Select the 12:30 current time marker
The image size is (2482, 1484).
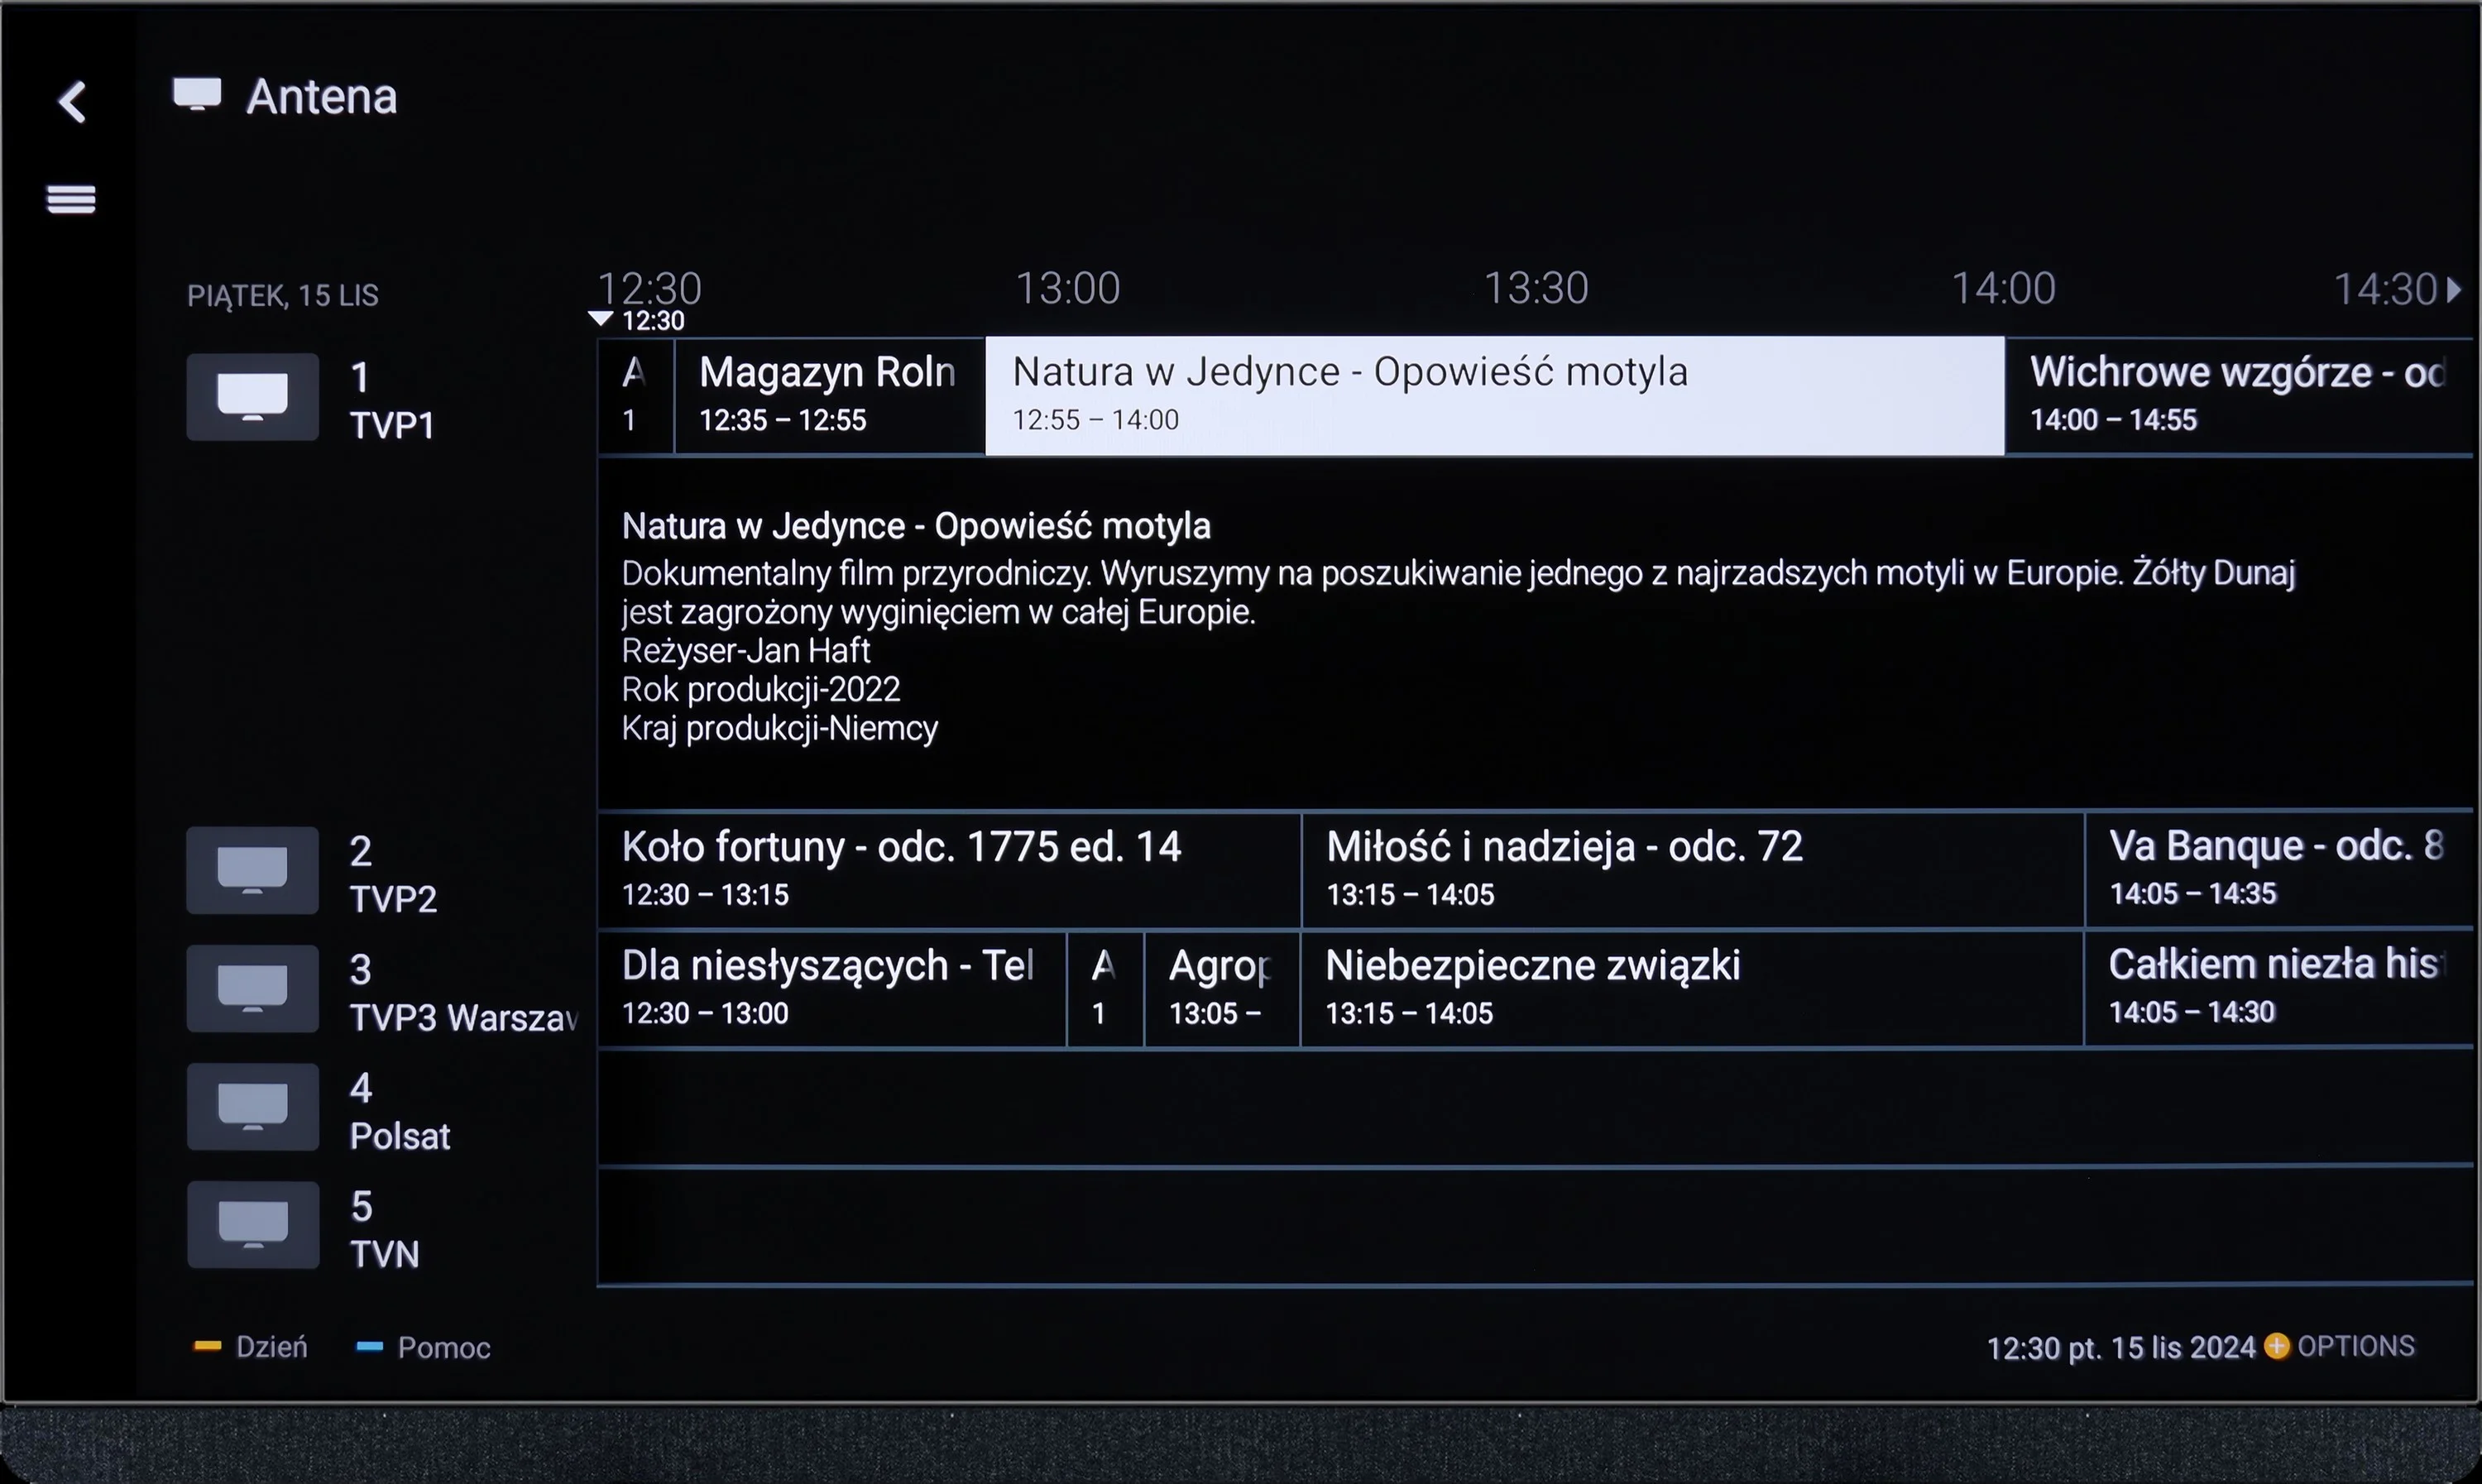point(637,320)
